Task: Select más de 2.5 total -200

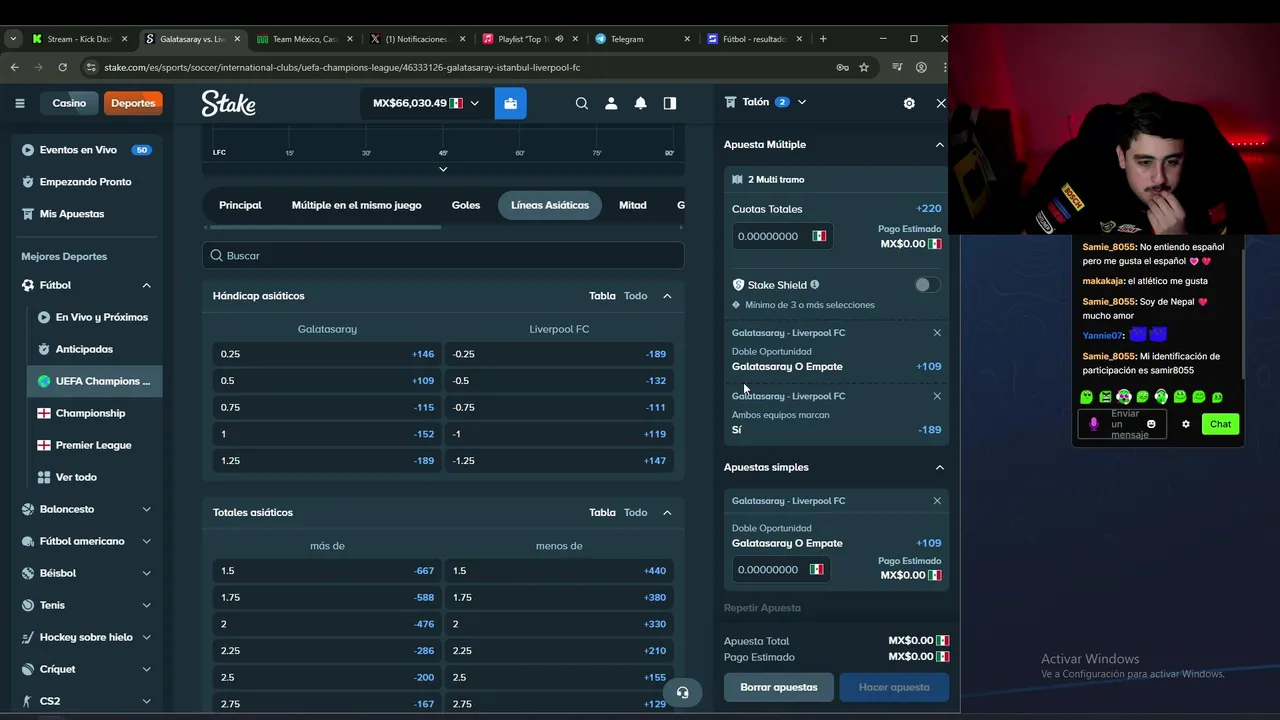Action: [x=327, y=677]
